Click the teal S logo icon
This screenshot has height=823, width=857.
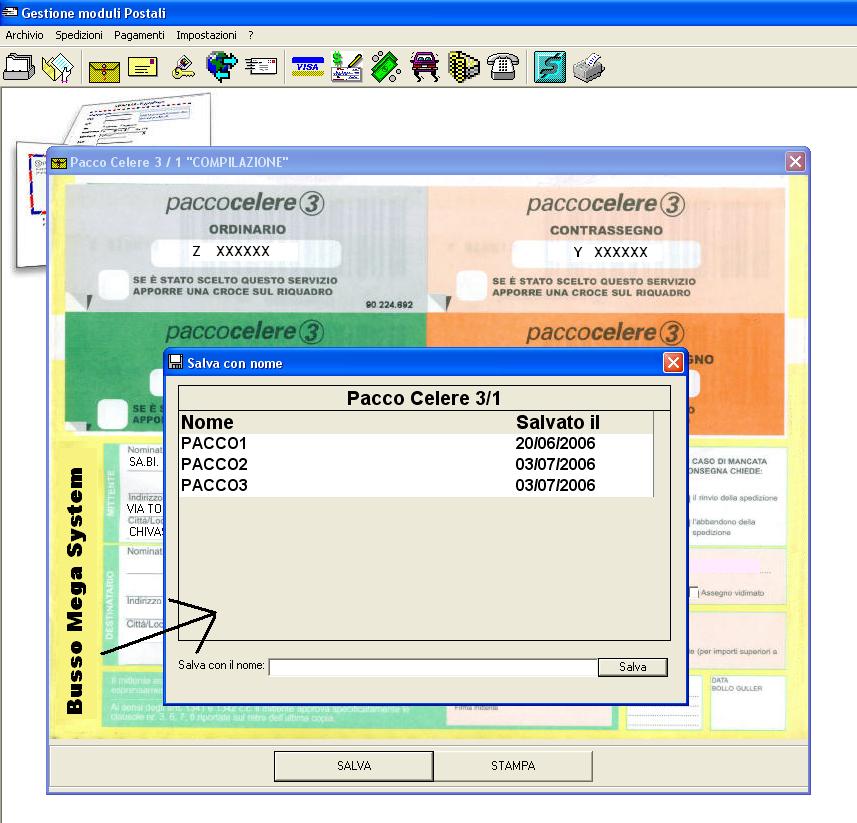pos(549,67)
